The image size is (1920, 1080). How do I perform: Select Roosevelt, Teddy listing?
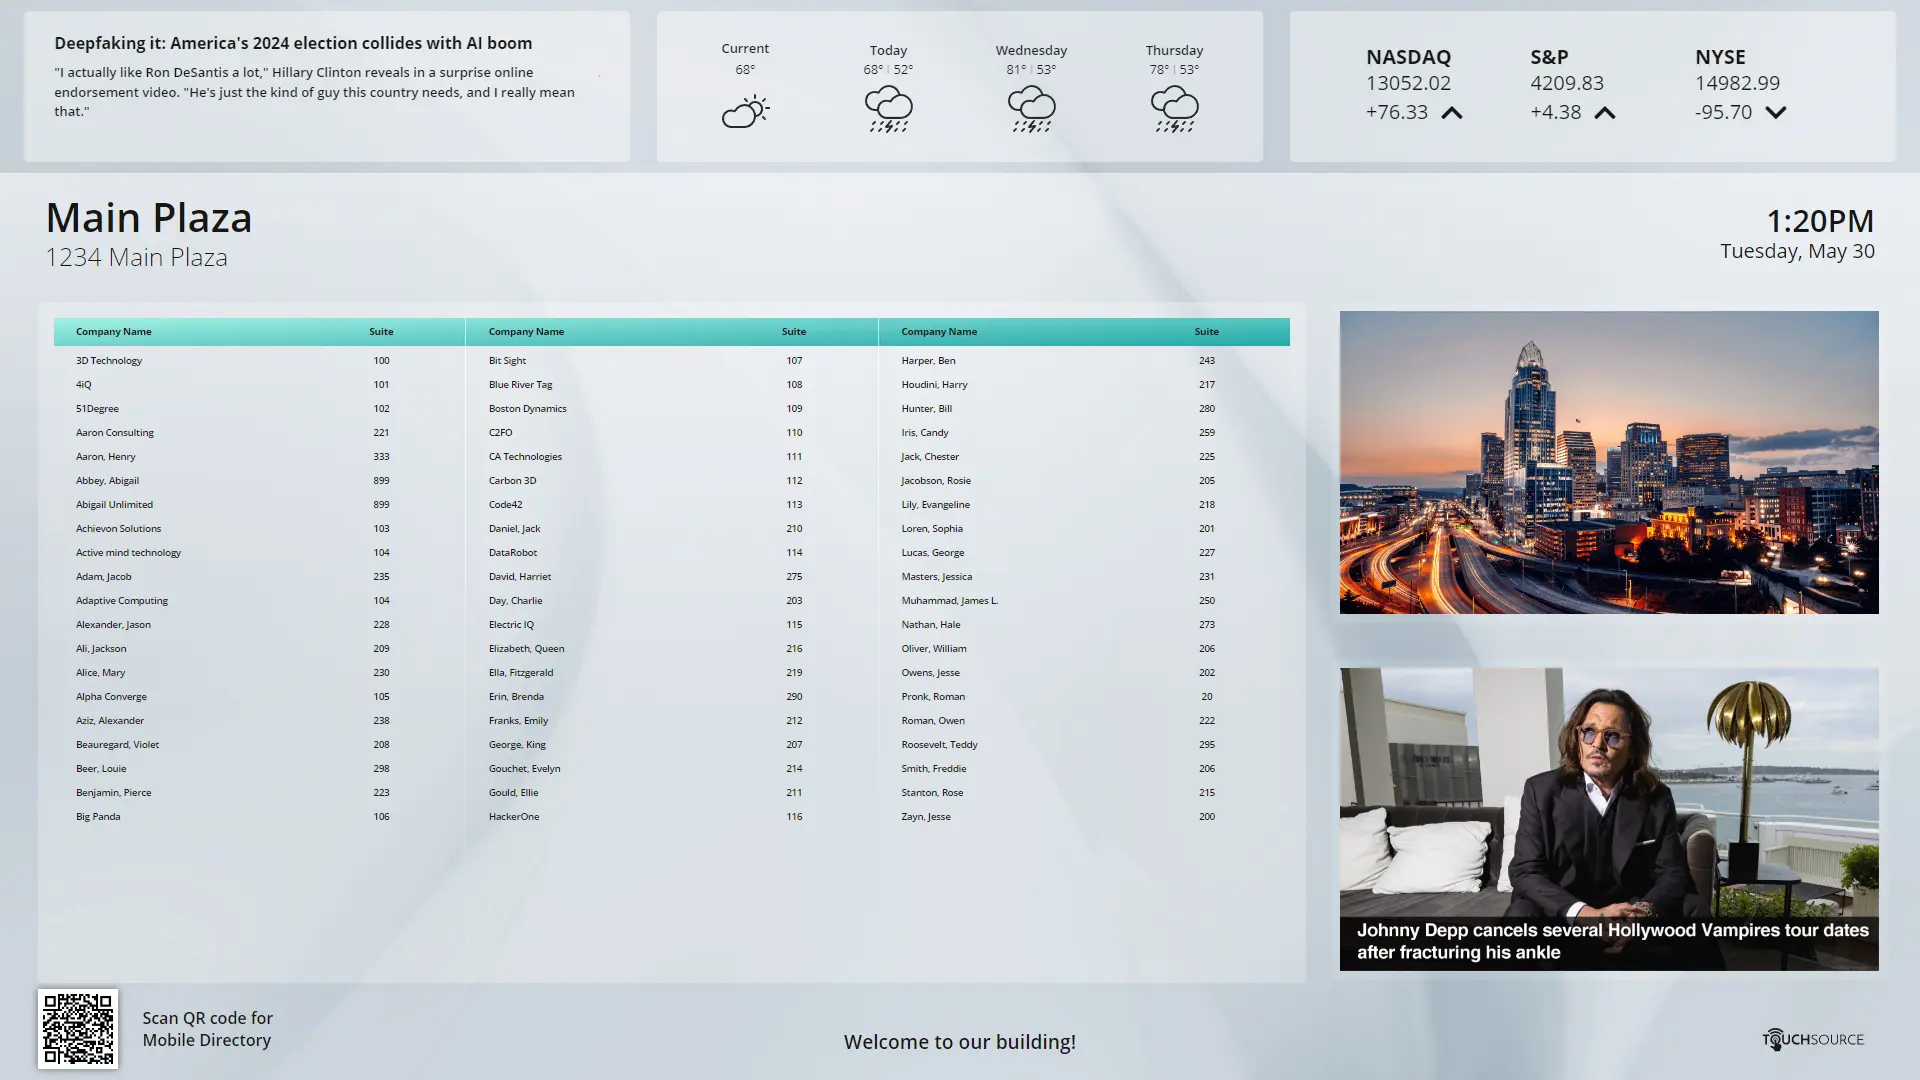click(x=1084, y=745)
